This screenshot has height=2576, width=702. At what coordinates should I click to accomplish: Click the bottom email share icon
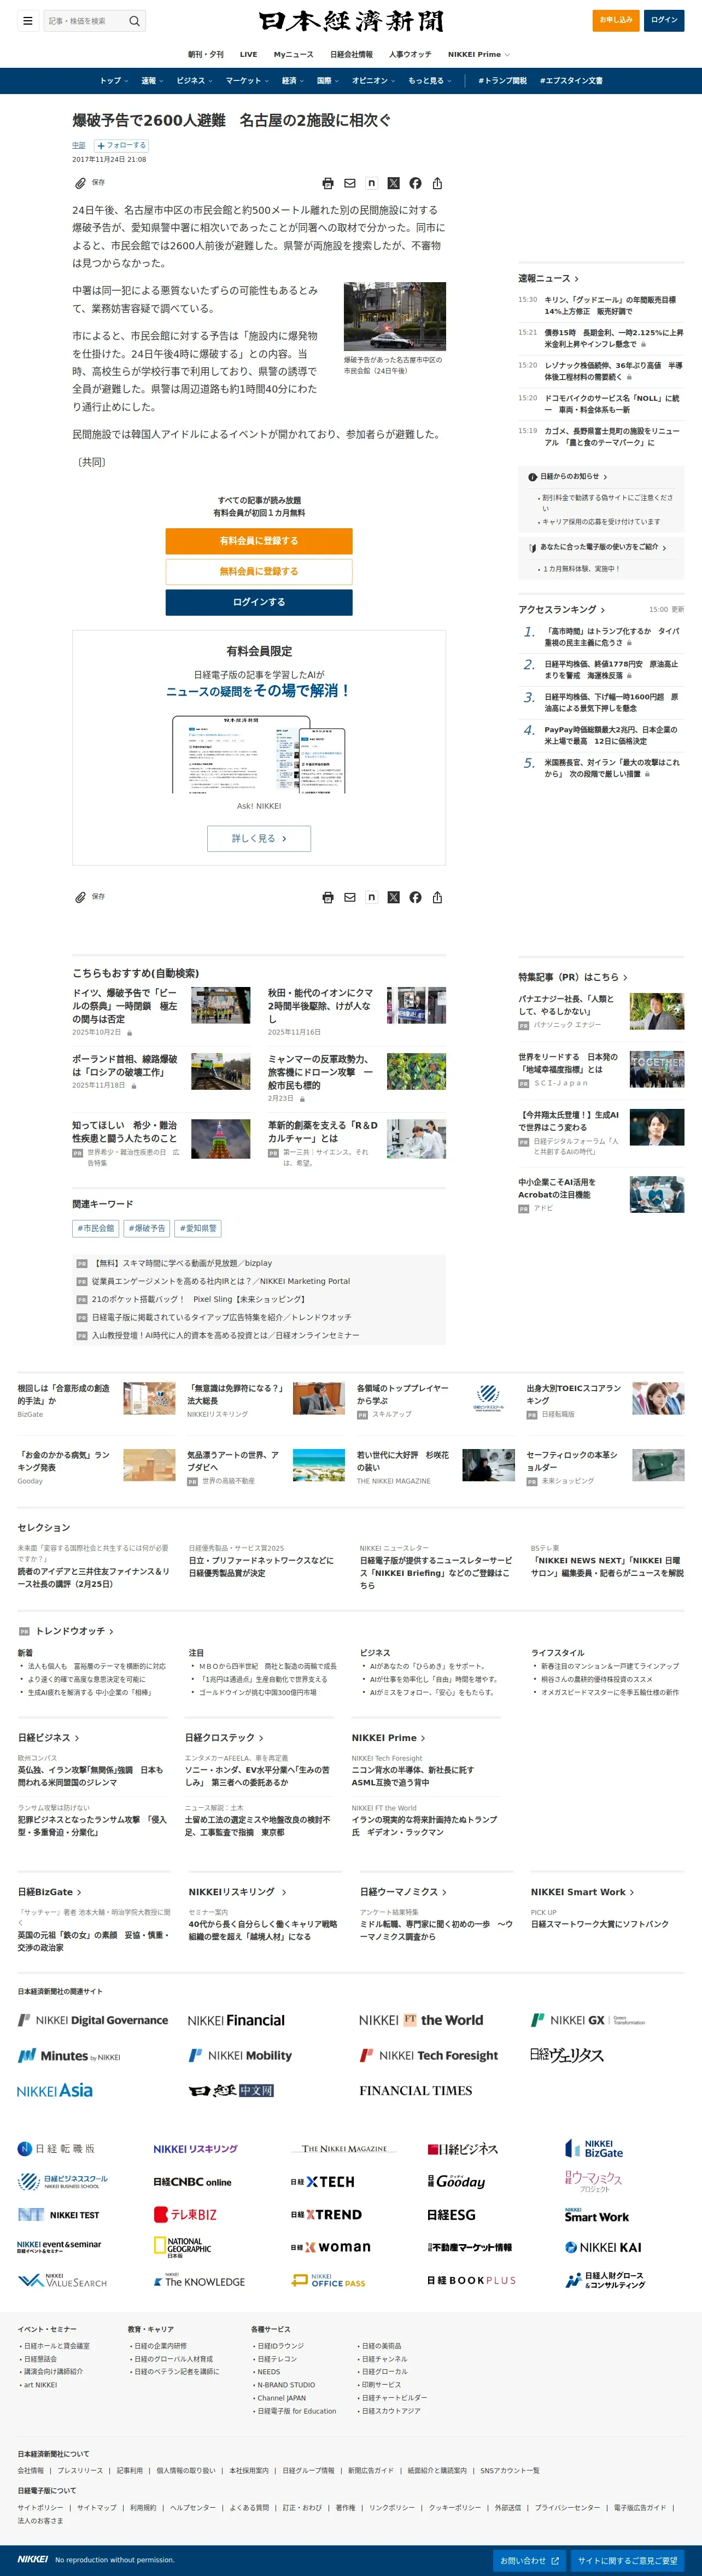coord(350,897)
